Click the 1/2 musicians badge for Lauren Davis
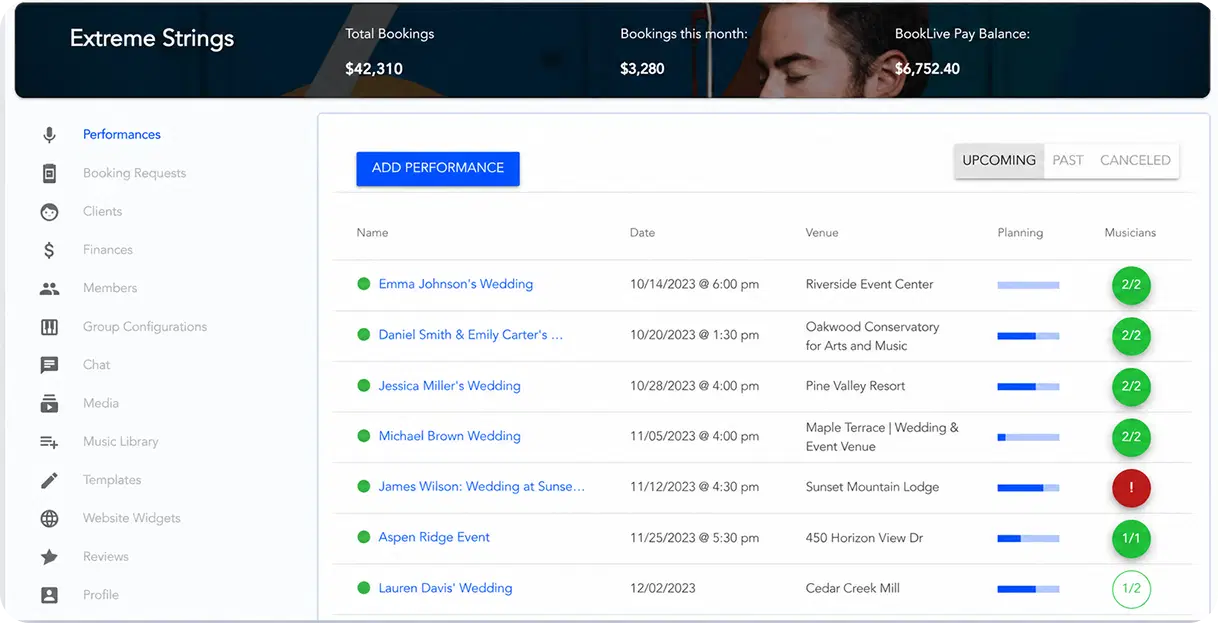 click(x=1131, y=589)
